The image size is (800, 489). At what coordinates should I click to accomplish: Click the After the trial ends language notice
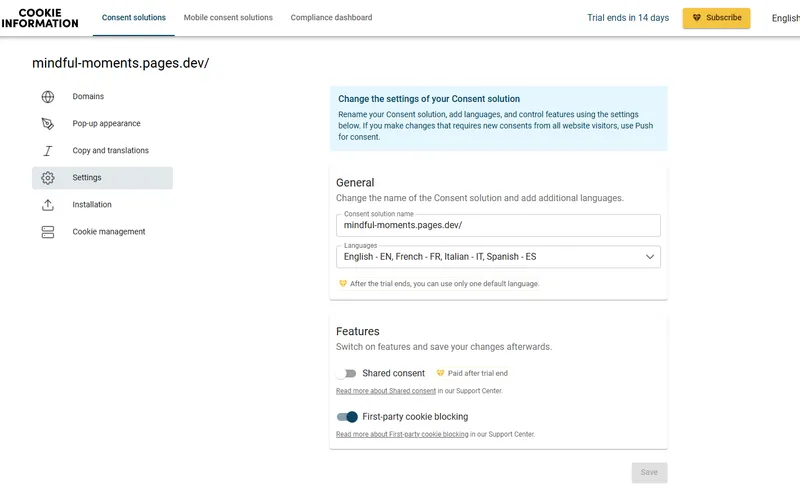(x=444, y=284)
